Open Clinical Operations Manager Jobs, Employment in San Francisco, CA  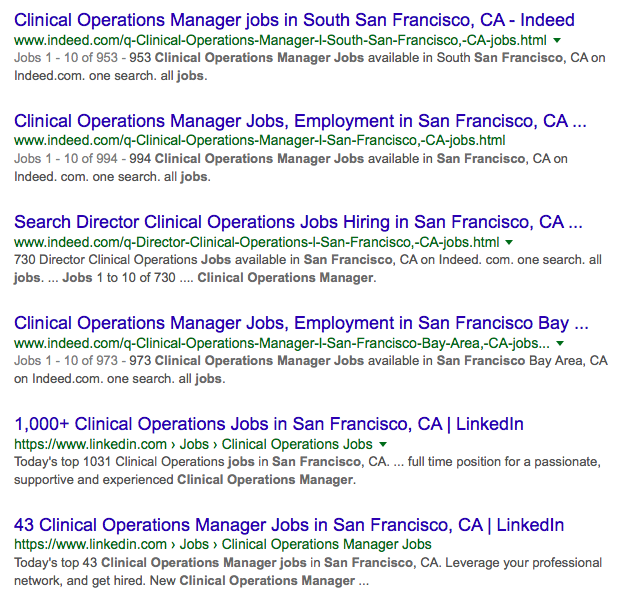point(300,121)
